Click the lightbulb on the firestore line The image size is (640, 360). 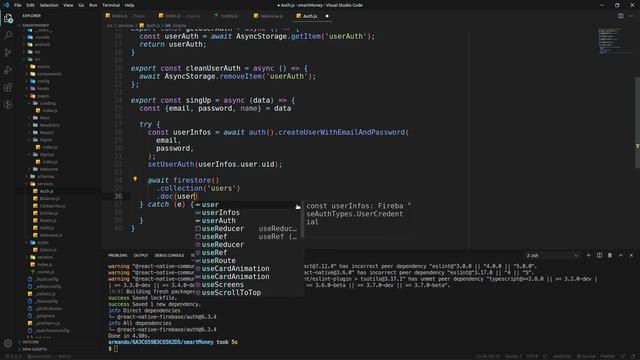(x=135, y=179)
